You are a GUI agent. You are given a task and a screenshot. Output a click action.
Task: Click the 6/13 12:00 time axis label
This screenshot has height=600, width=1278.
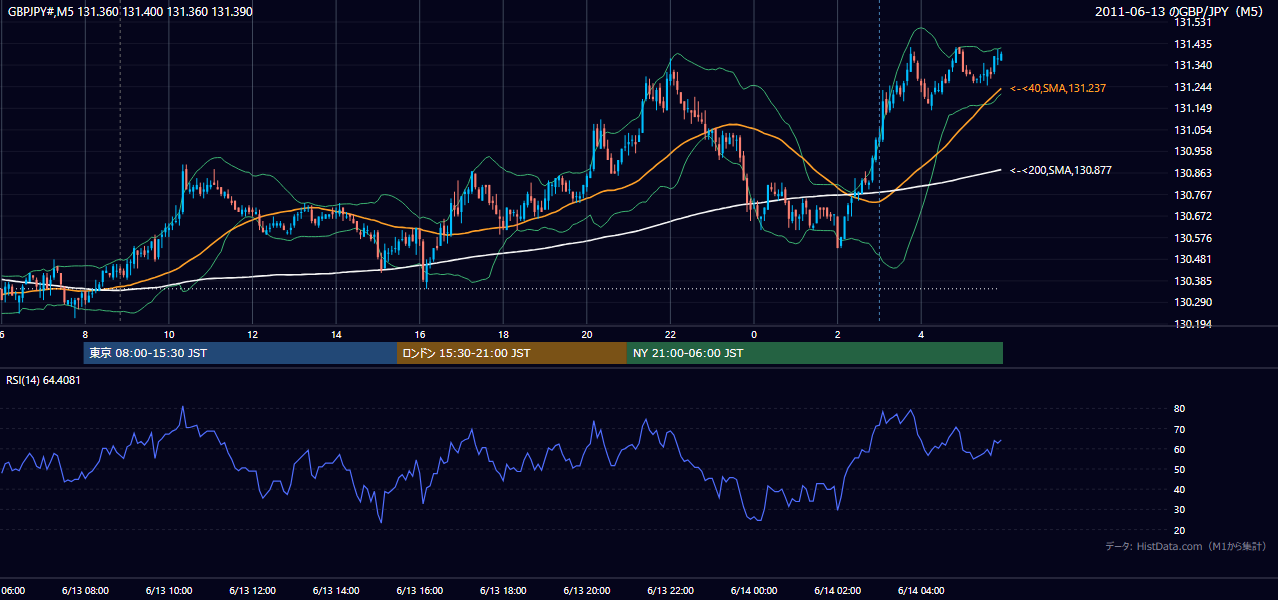point(252,590)
